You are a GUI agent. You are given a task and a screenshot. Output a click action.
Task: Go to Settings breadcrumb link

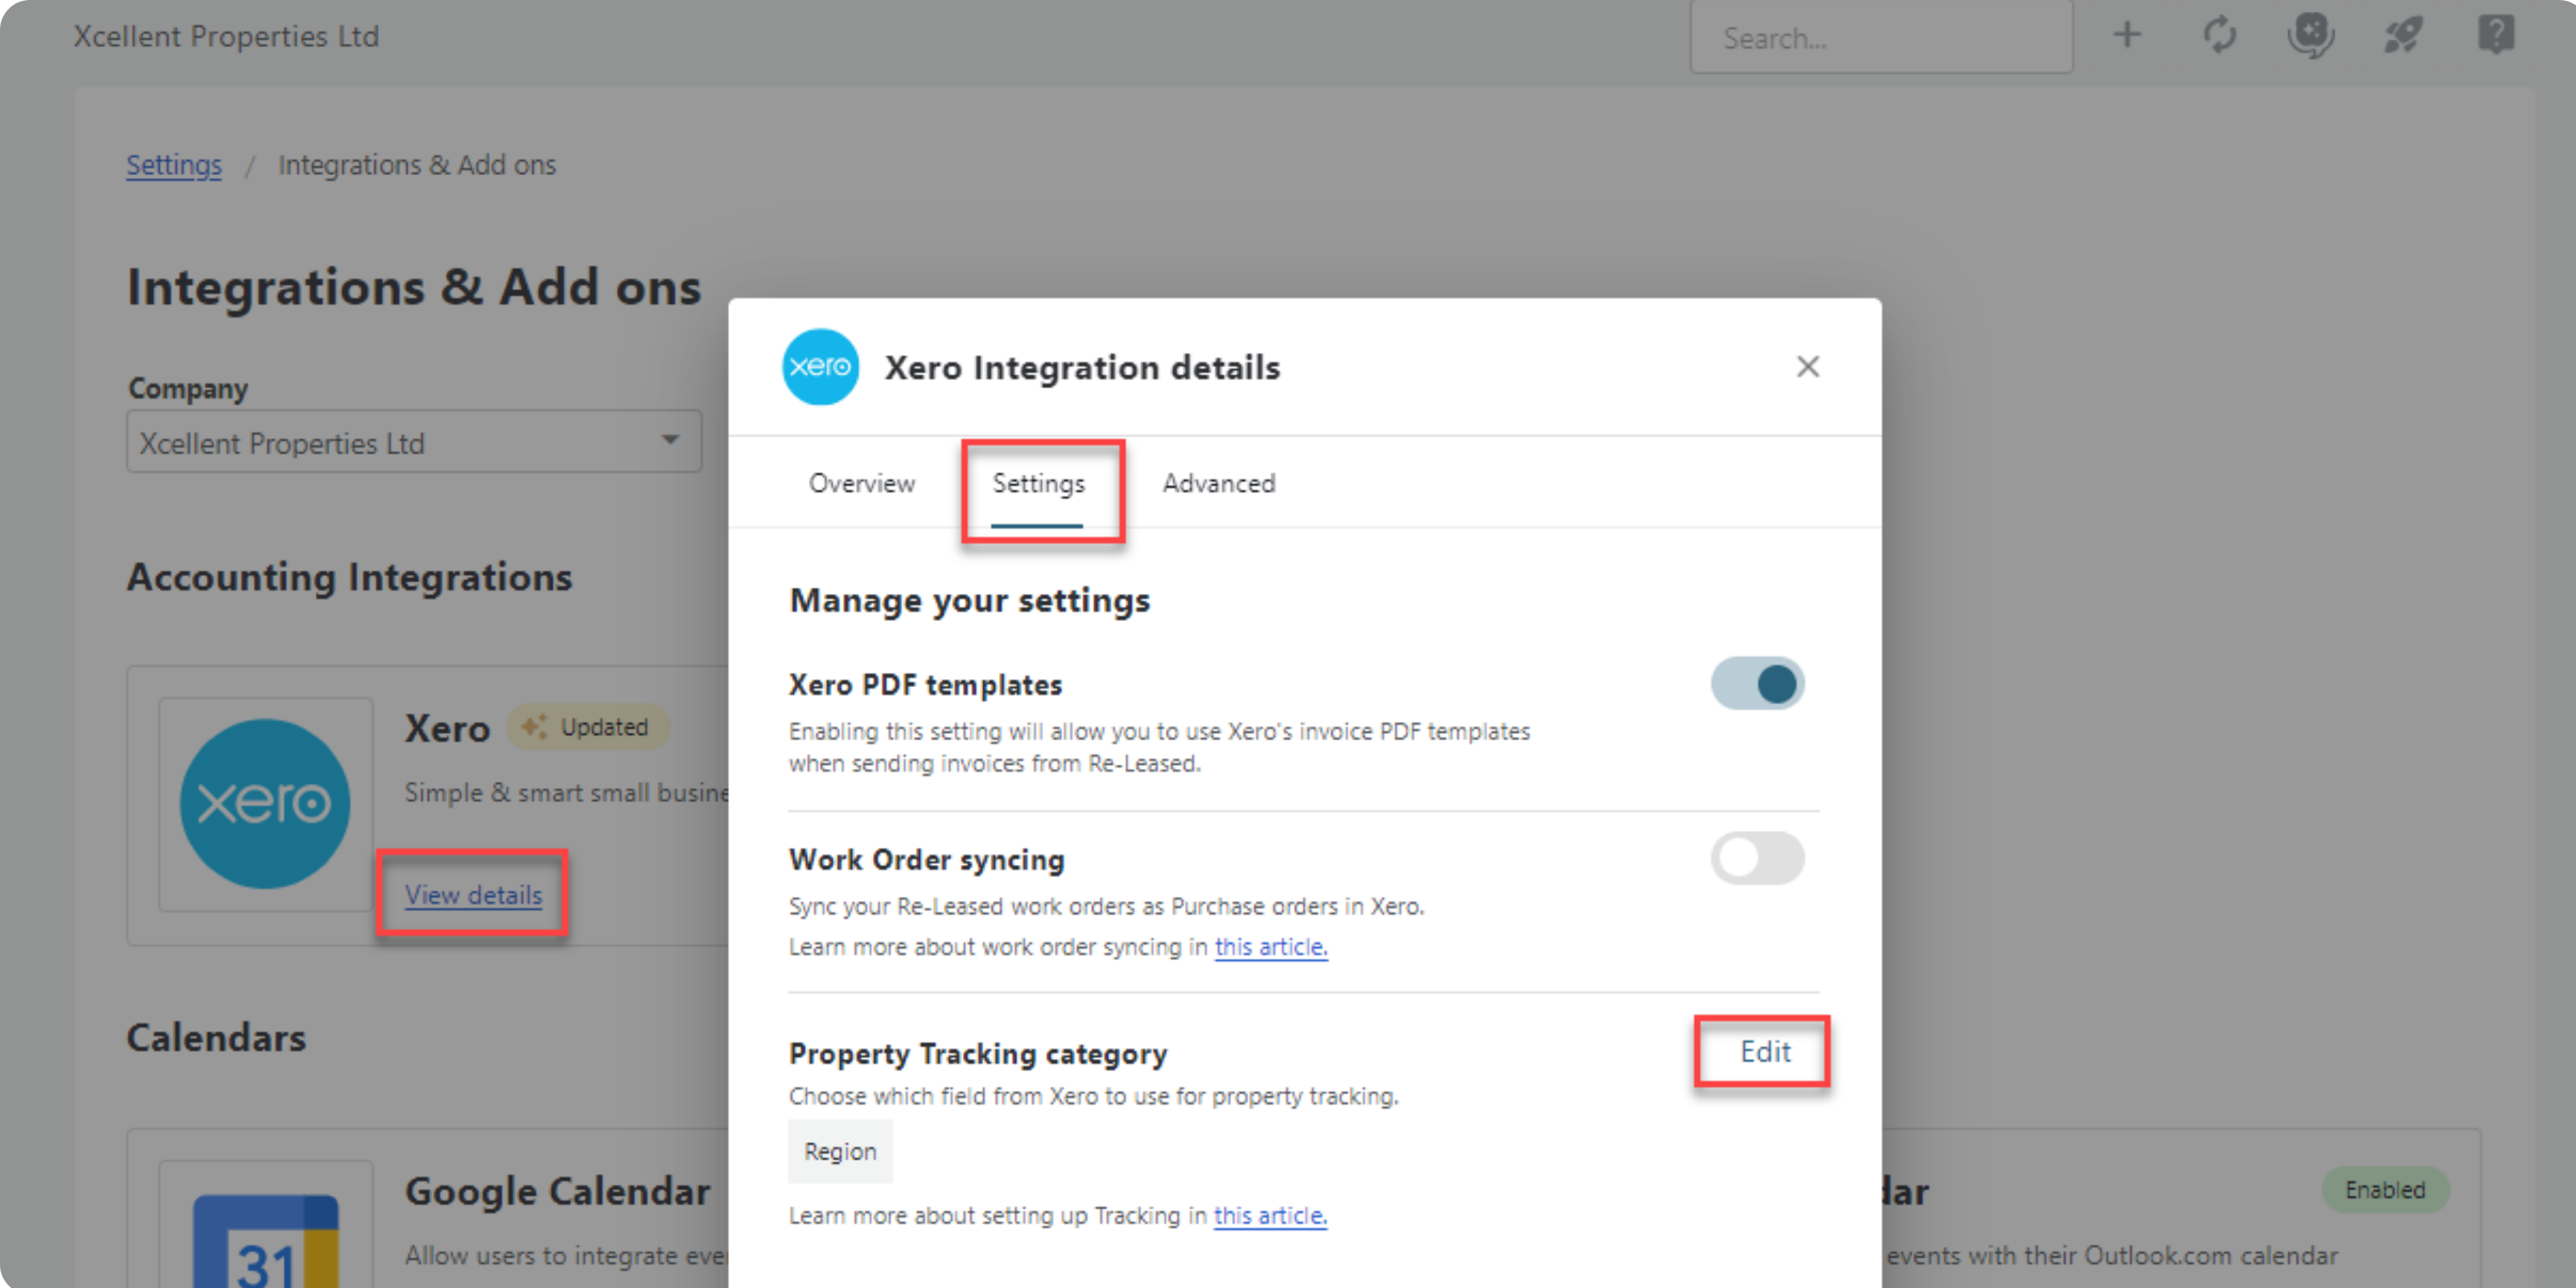[x=174, y=165]
